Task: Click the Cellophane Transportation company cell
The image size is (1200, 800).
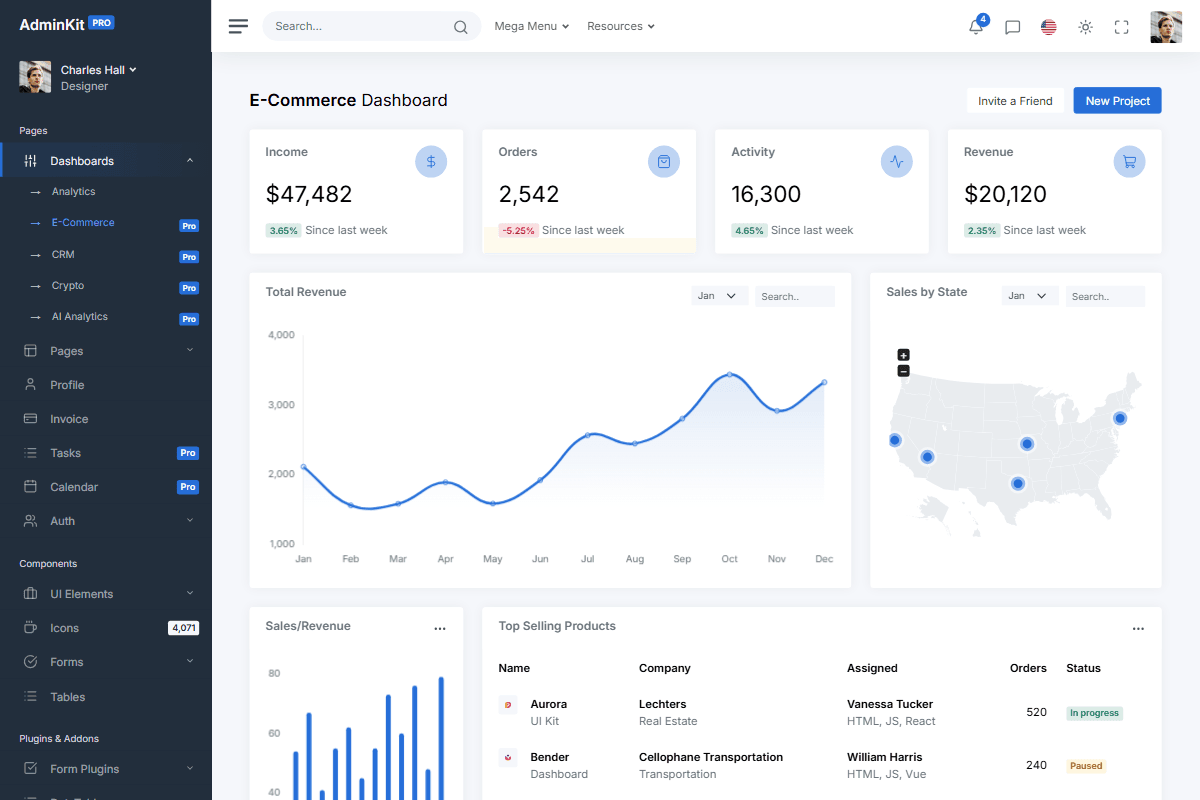Action: [x=711, y=757]
